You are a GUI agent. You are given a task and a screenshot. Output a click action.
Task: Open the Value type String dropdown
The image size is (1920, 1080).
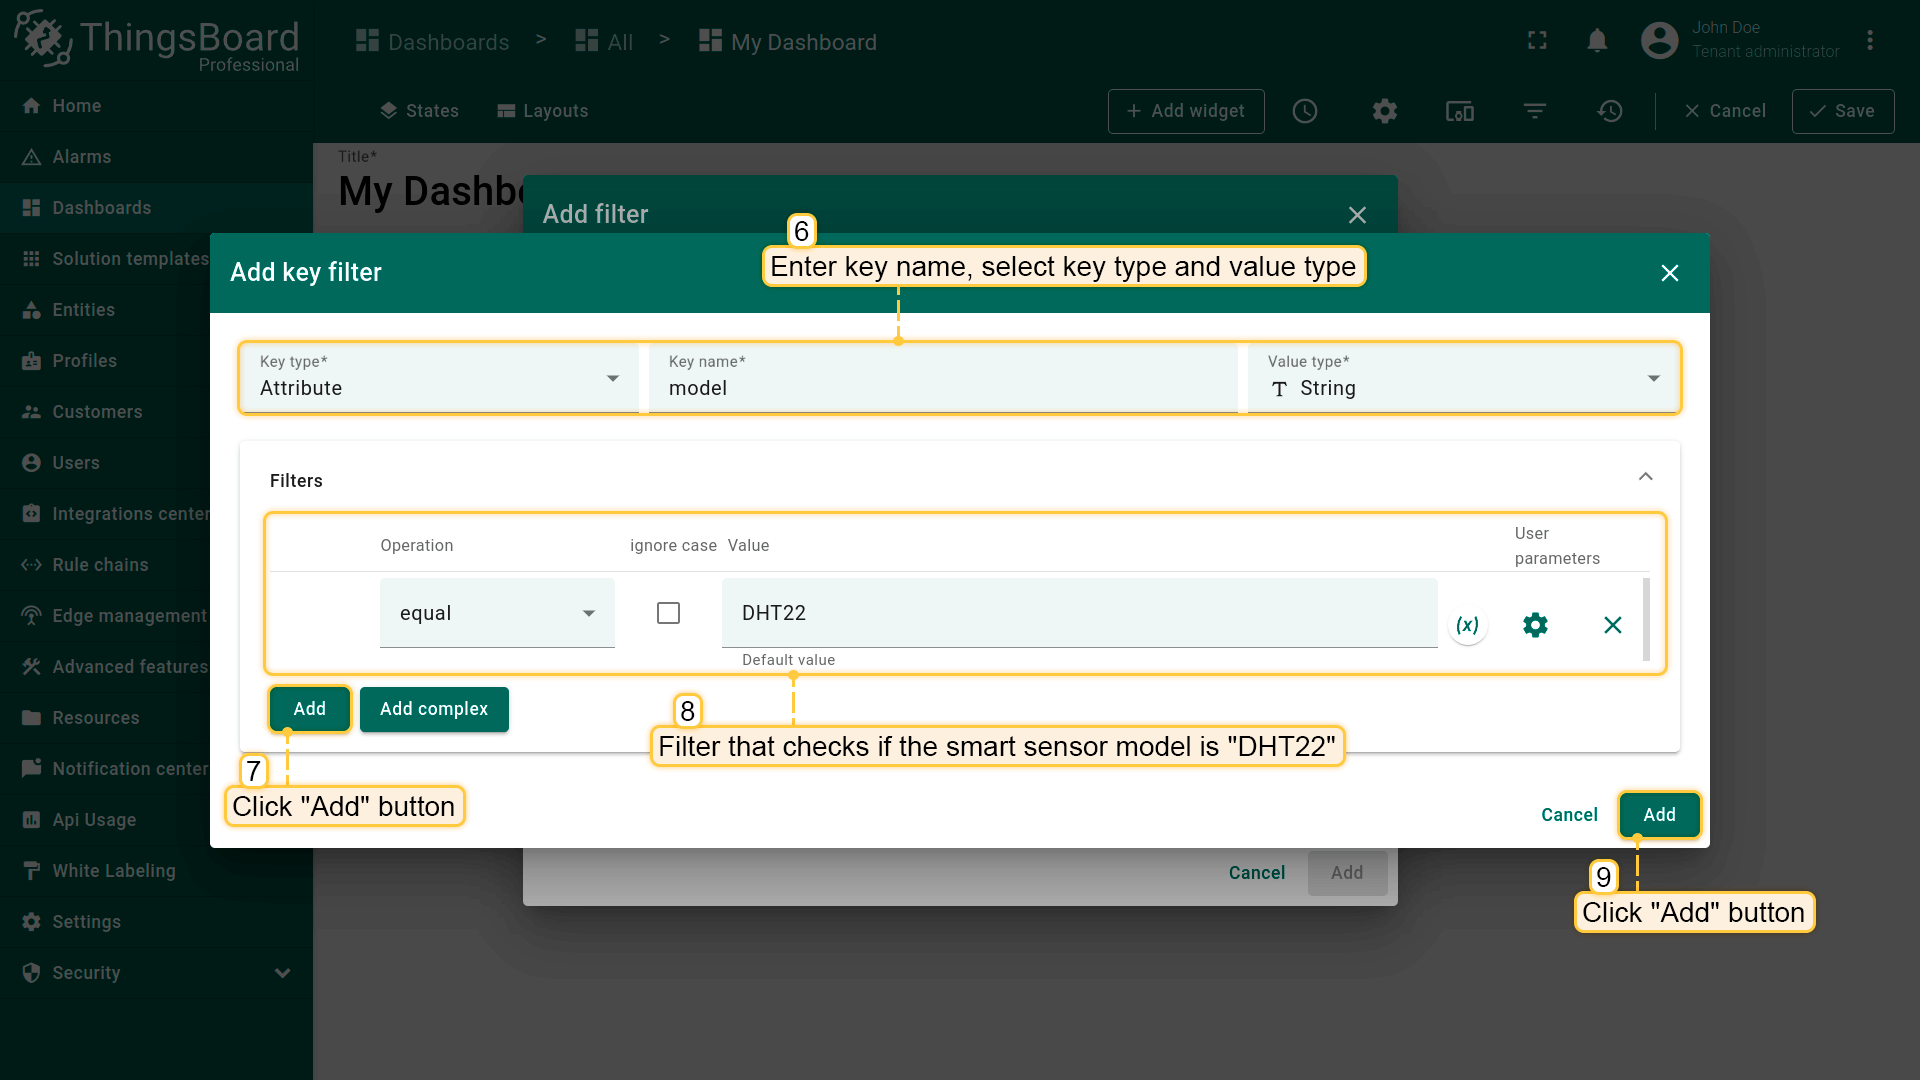coord(1462,378)
